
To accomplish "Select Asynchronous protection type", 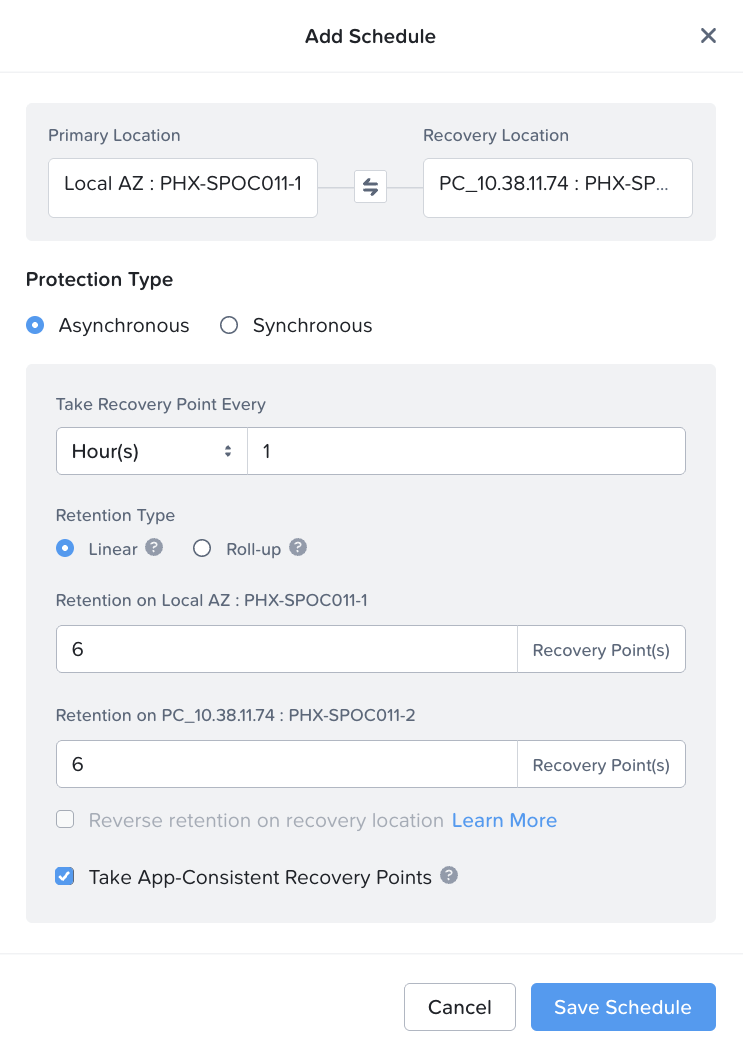I will click(35, 325).
